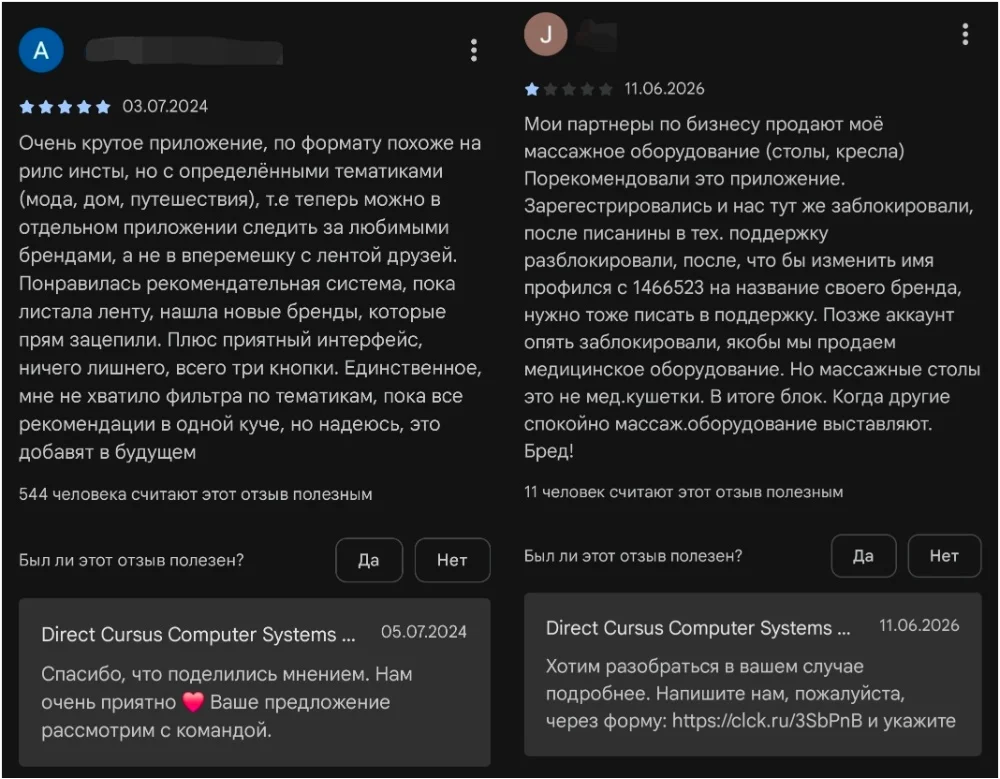The width and height of the screenshot is (1000, 779).
Task: Open the three-dot menu on reviewer A's review
Action: (x=473, y=50)
